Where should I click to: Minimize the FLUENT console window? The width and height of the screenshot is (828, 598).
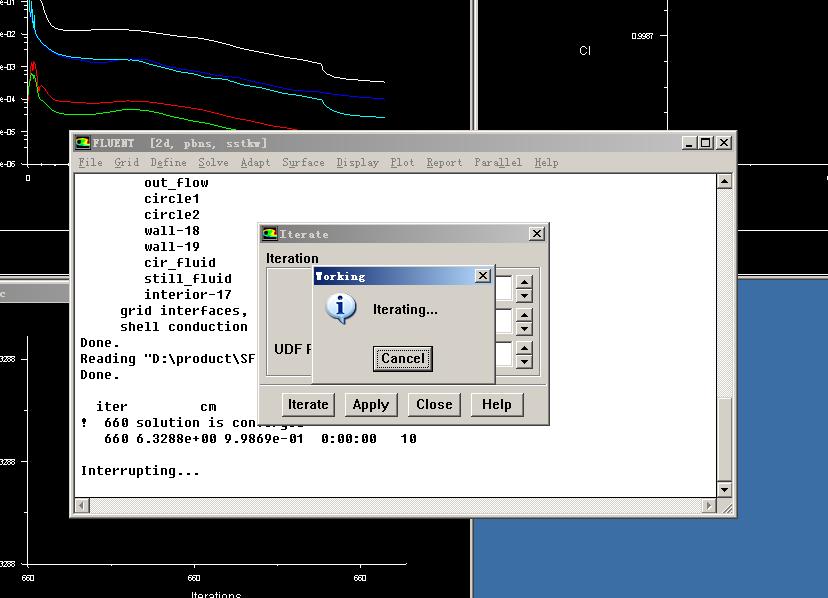(x=689, y=143)
